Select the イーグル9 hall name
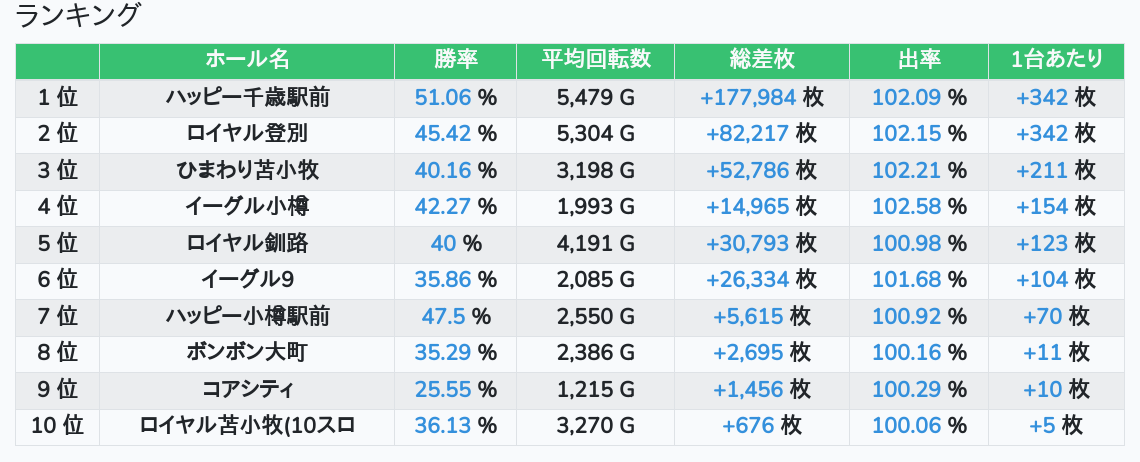The image size is (1140, 462). pyautogui.click(x=247, y=280)
